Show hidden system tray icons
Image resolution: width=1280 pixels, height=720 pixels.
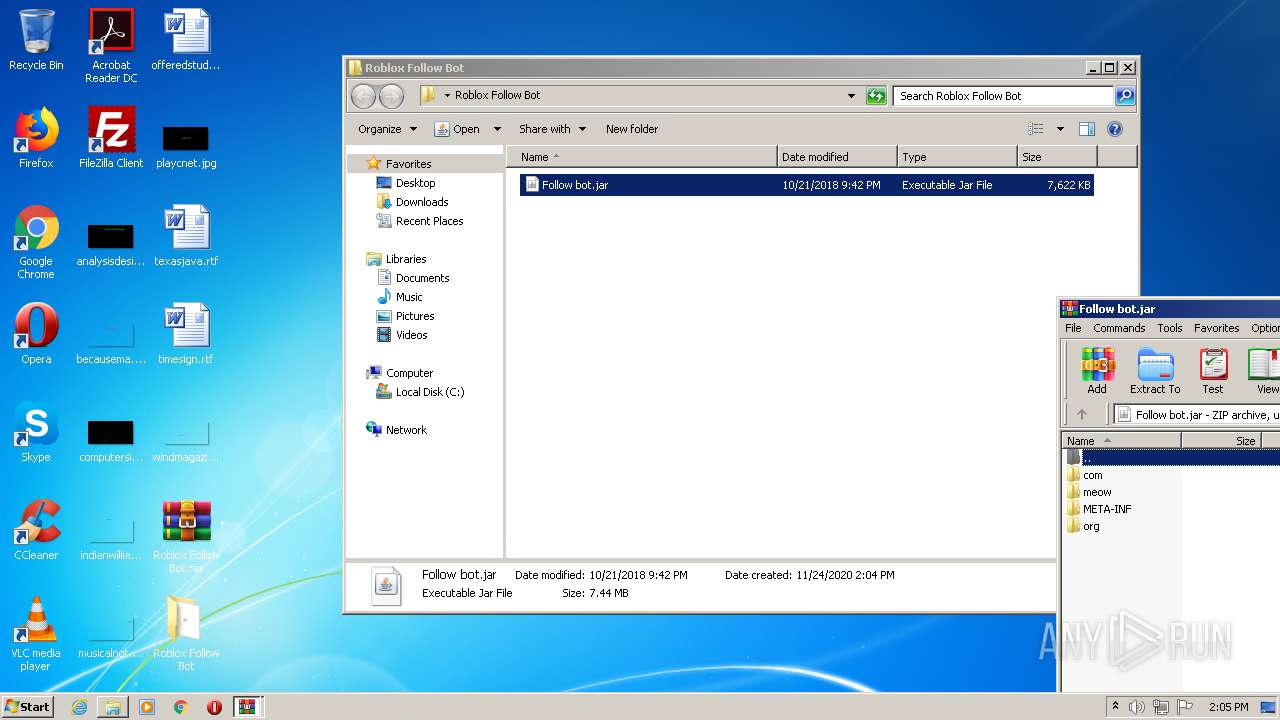(x=1115, y=707)
